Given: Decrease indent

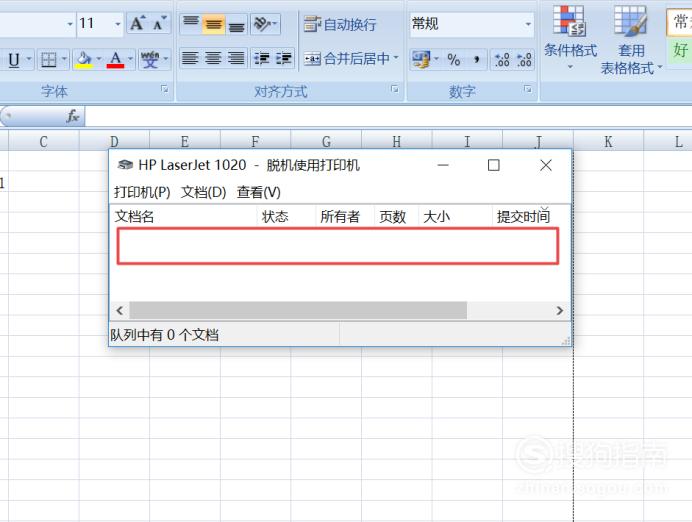Looking at the screenshot, I should (x=262, y=59).
